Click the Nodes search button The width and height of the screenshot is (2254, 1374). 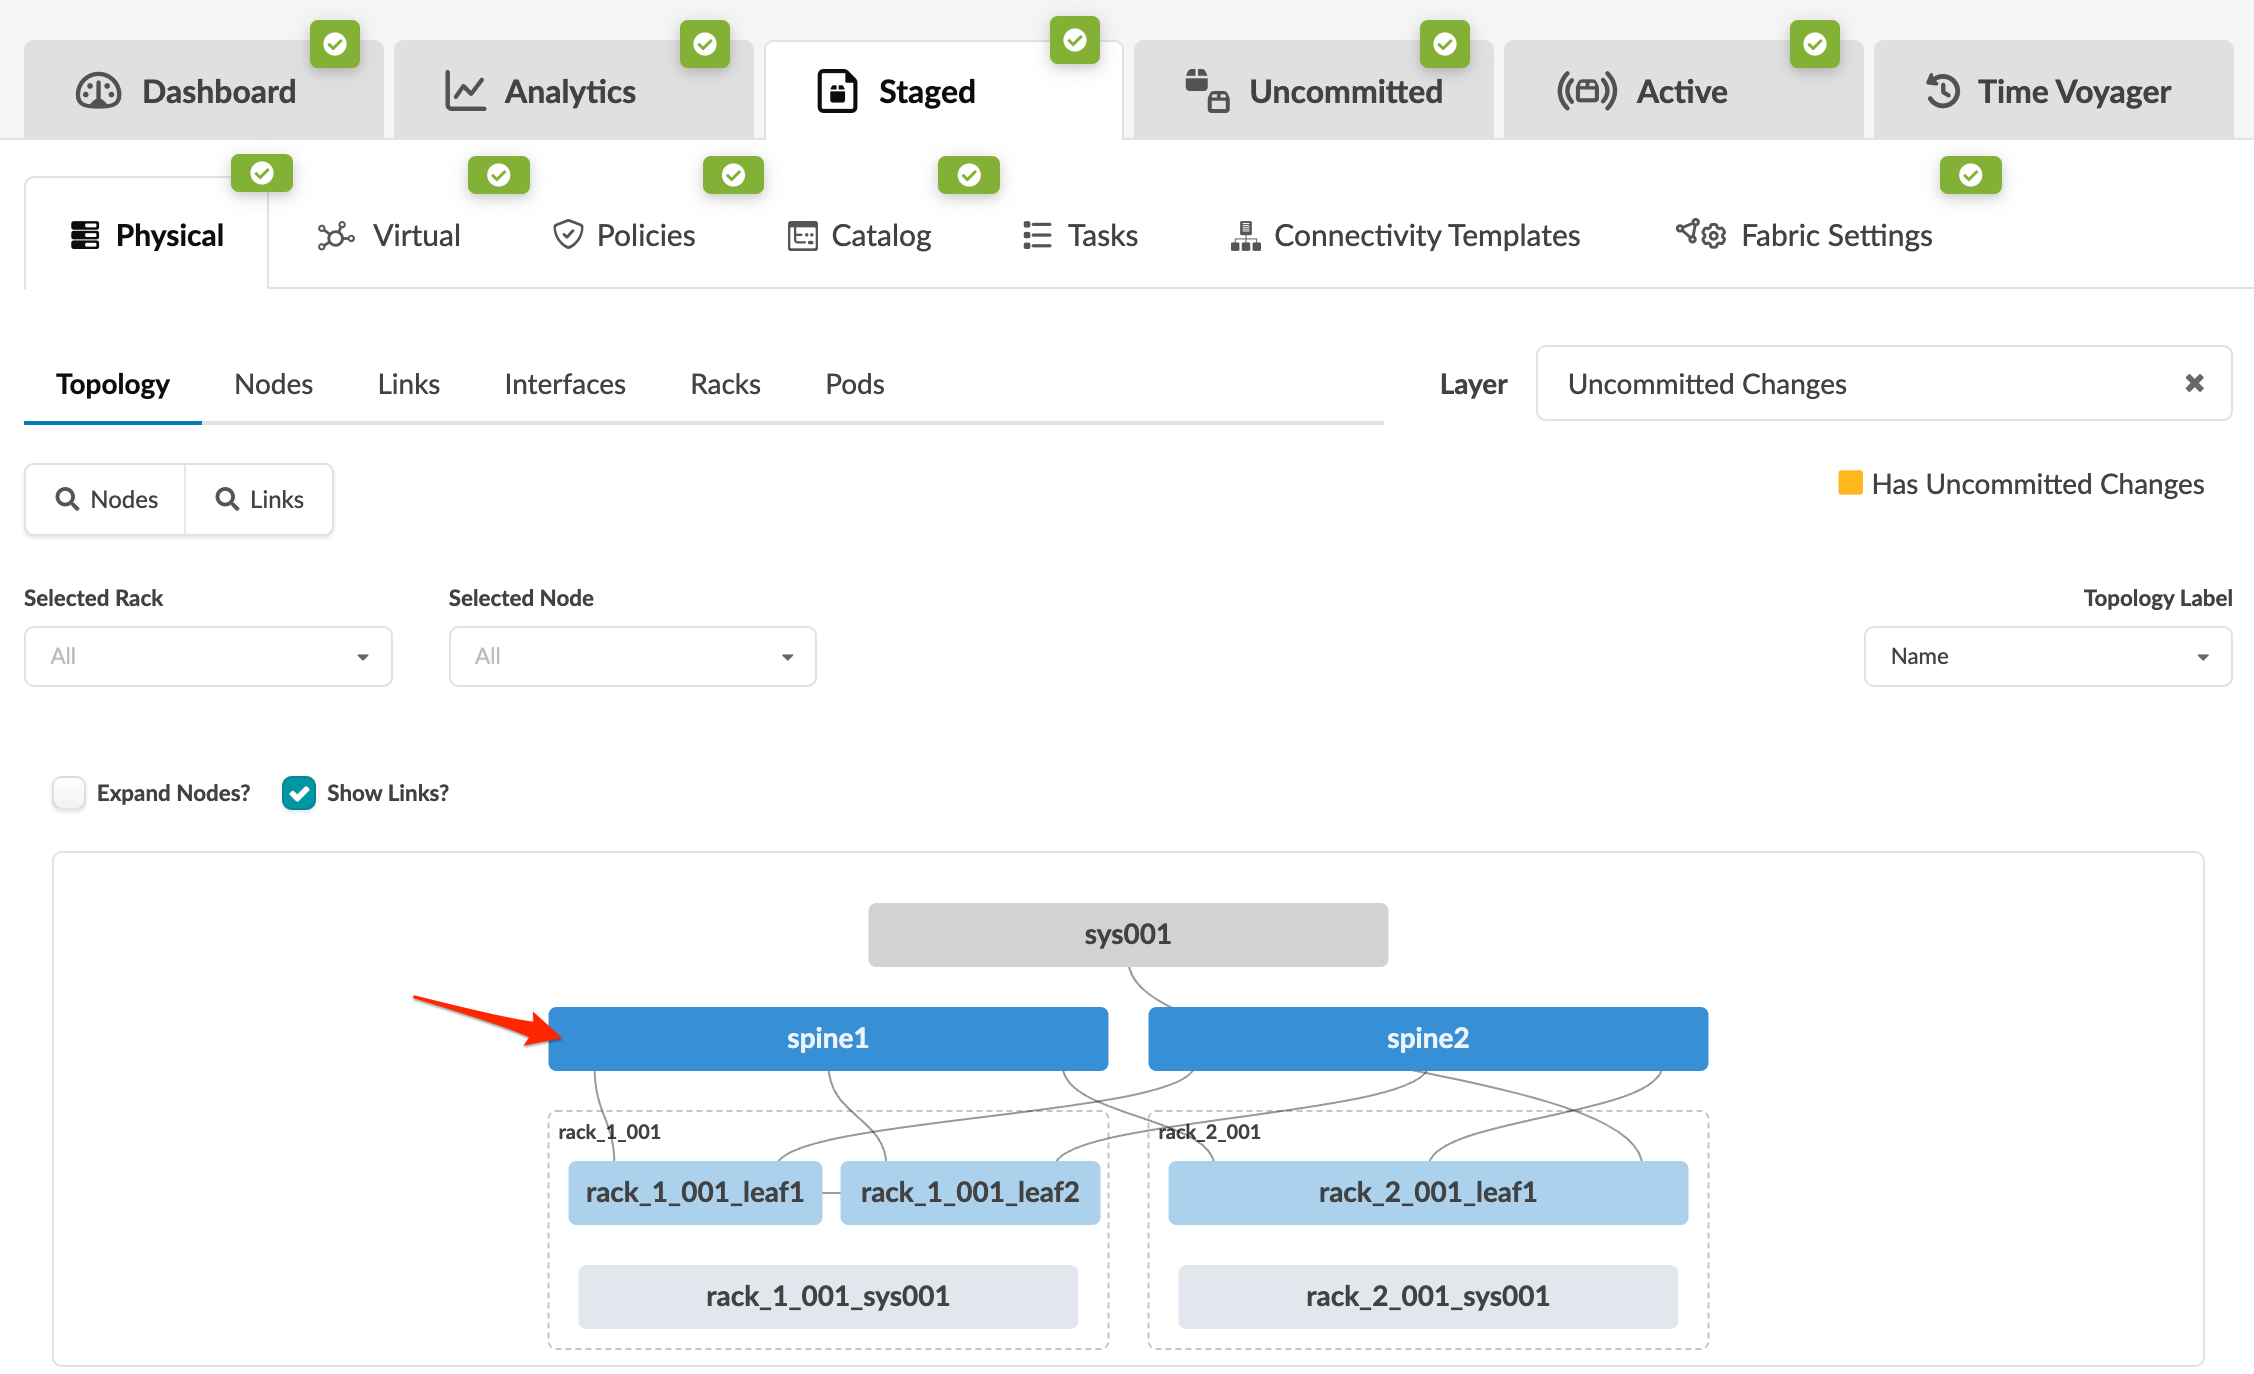pyautogui.click(x=106, y=499)
